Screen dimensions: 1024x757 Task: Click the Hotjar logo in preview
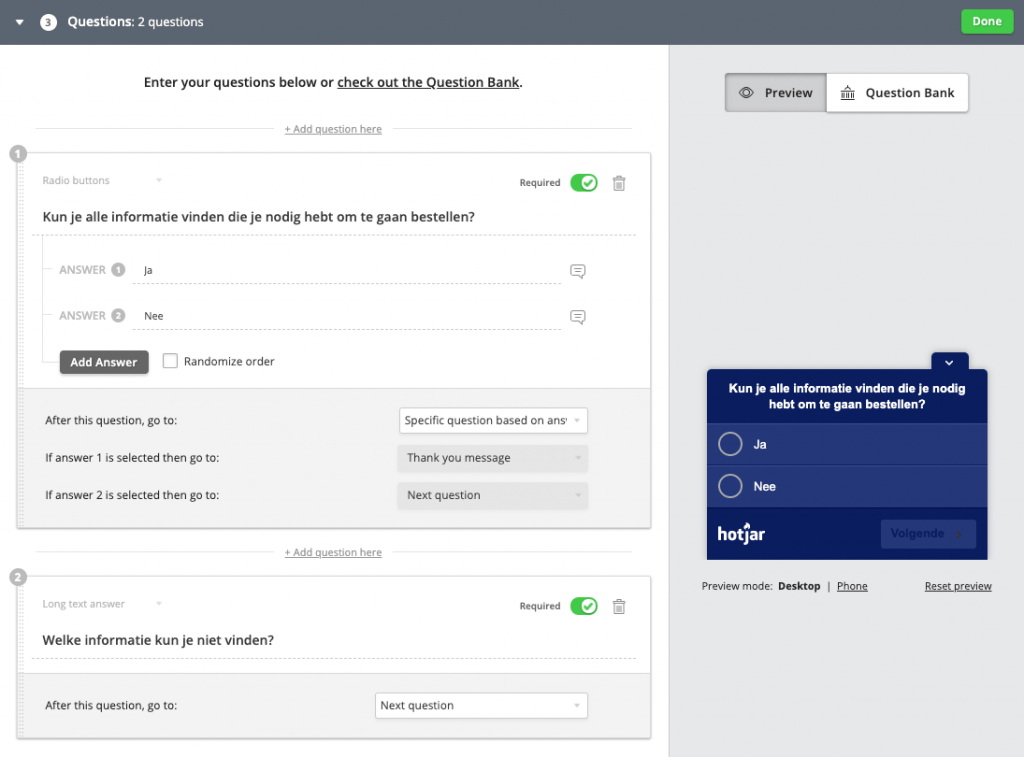741,534
